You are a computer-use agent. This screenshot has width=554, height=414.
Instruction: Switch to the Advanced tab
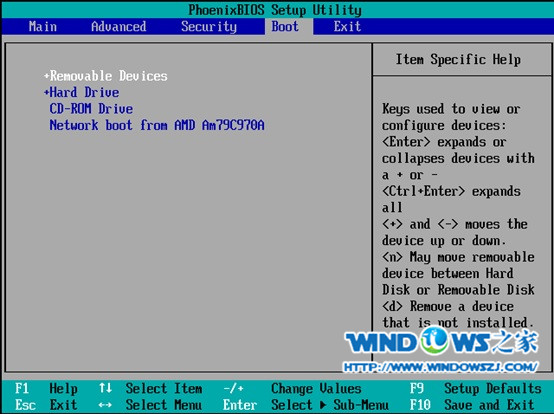[119, 26]
